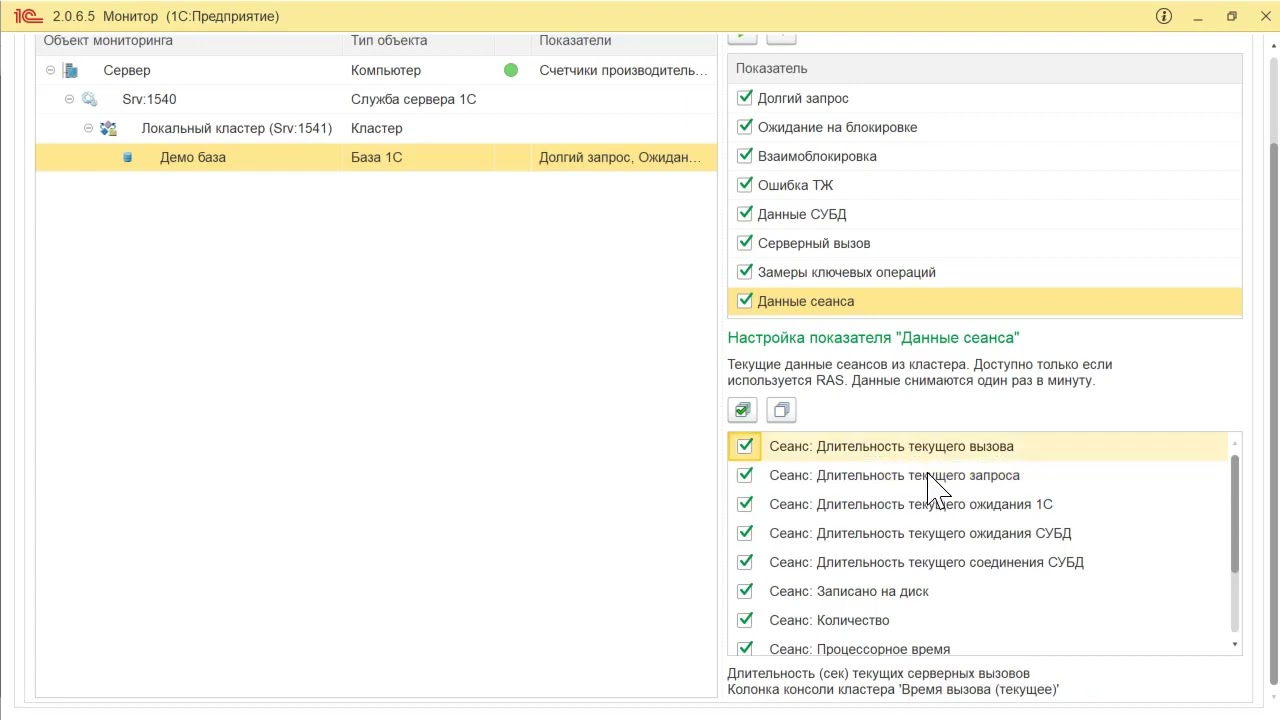Uncheck Сеанс: Длительность текущего запроса checkbox
This screenshot has height=720, width=1280.
tap(744, 475)
